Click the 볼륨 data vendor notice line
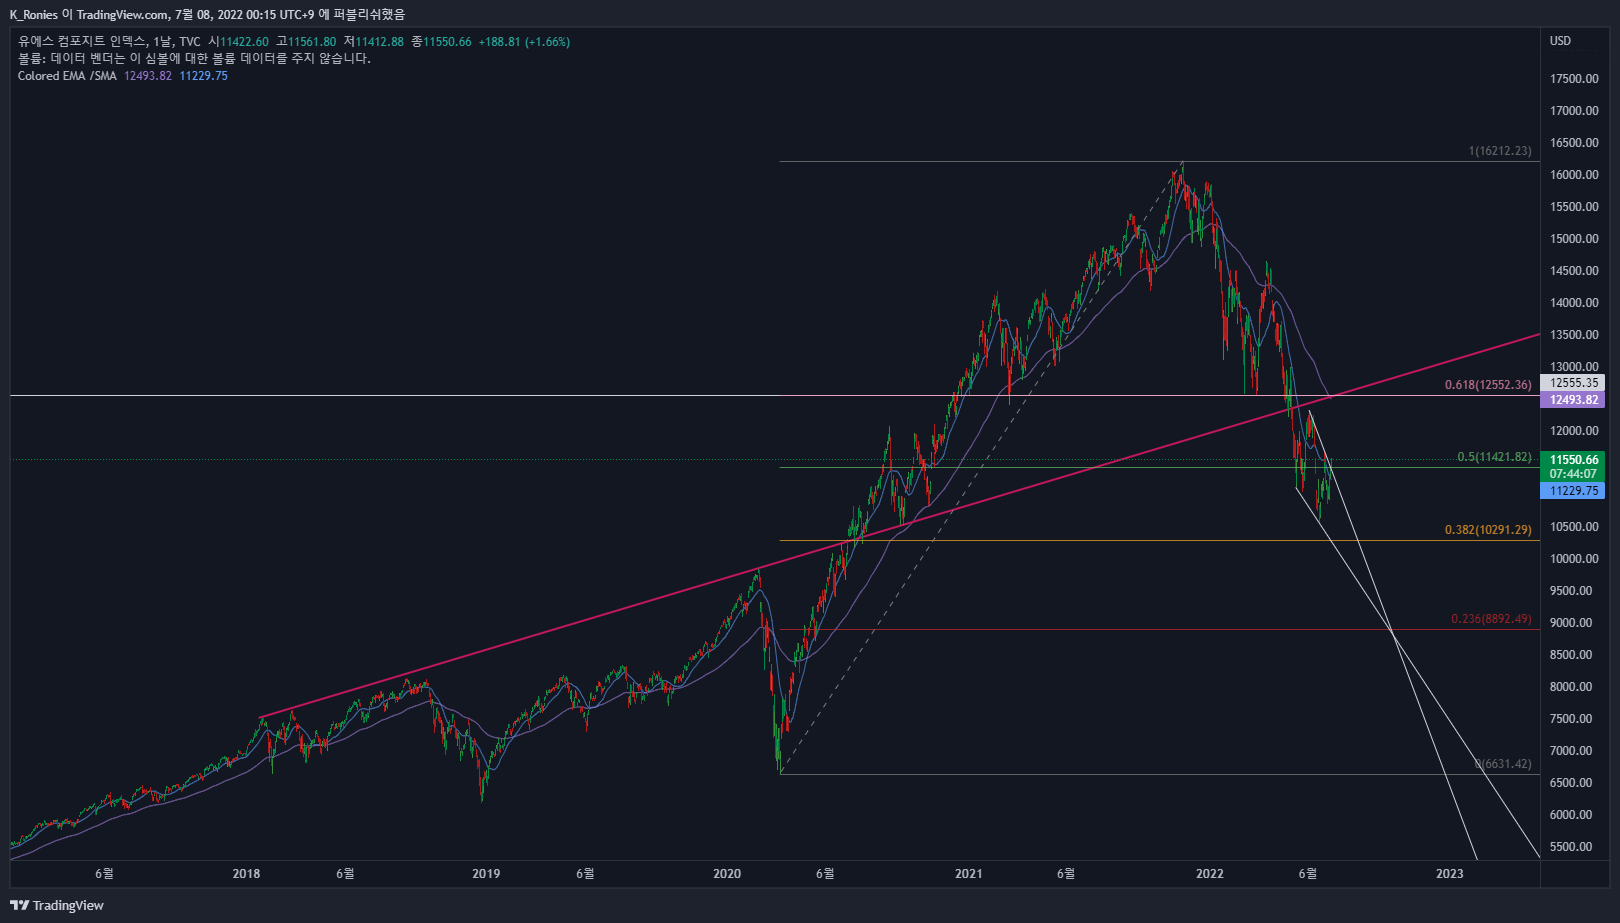1620x923 pixels. (194, 58)
